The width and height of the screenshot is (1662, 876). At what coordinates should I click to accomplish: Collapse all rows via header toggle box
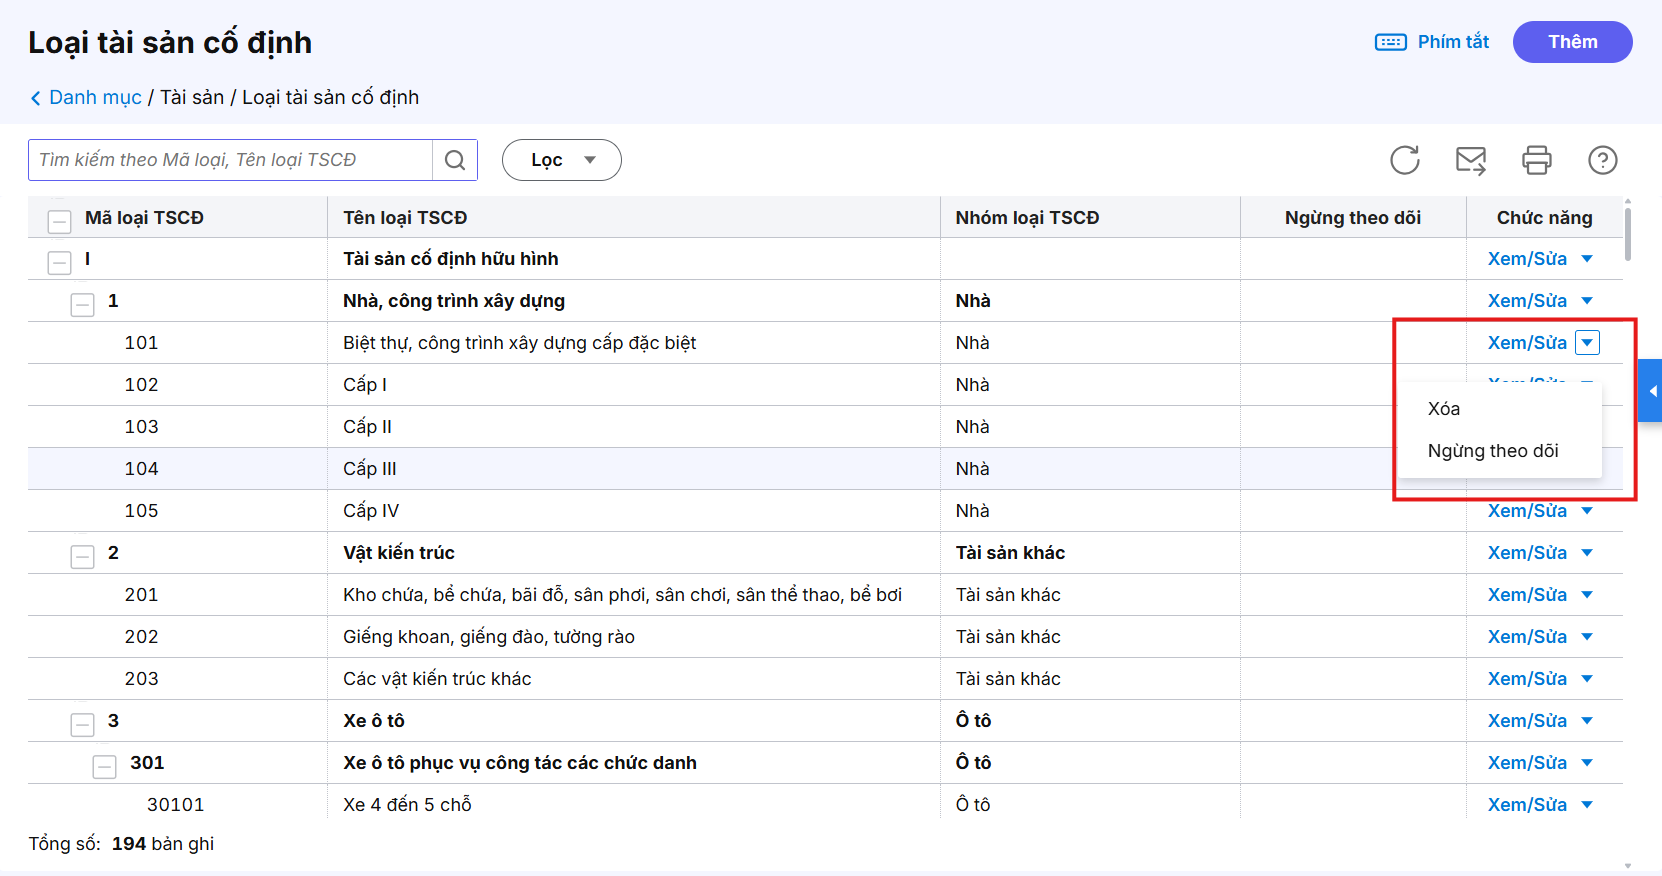60,220
